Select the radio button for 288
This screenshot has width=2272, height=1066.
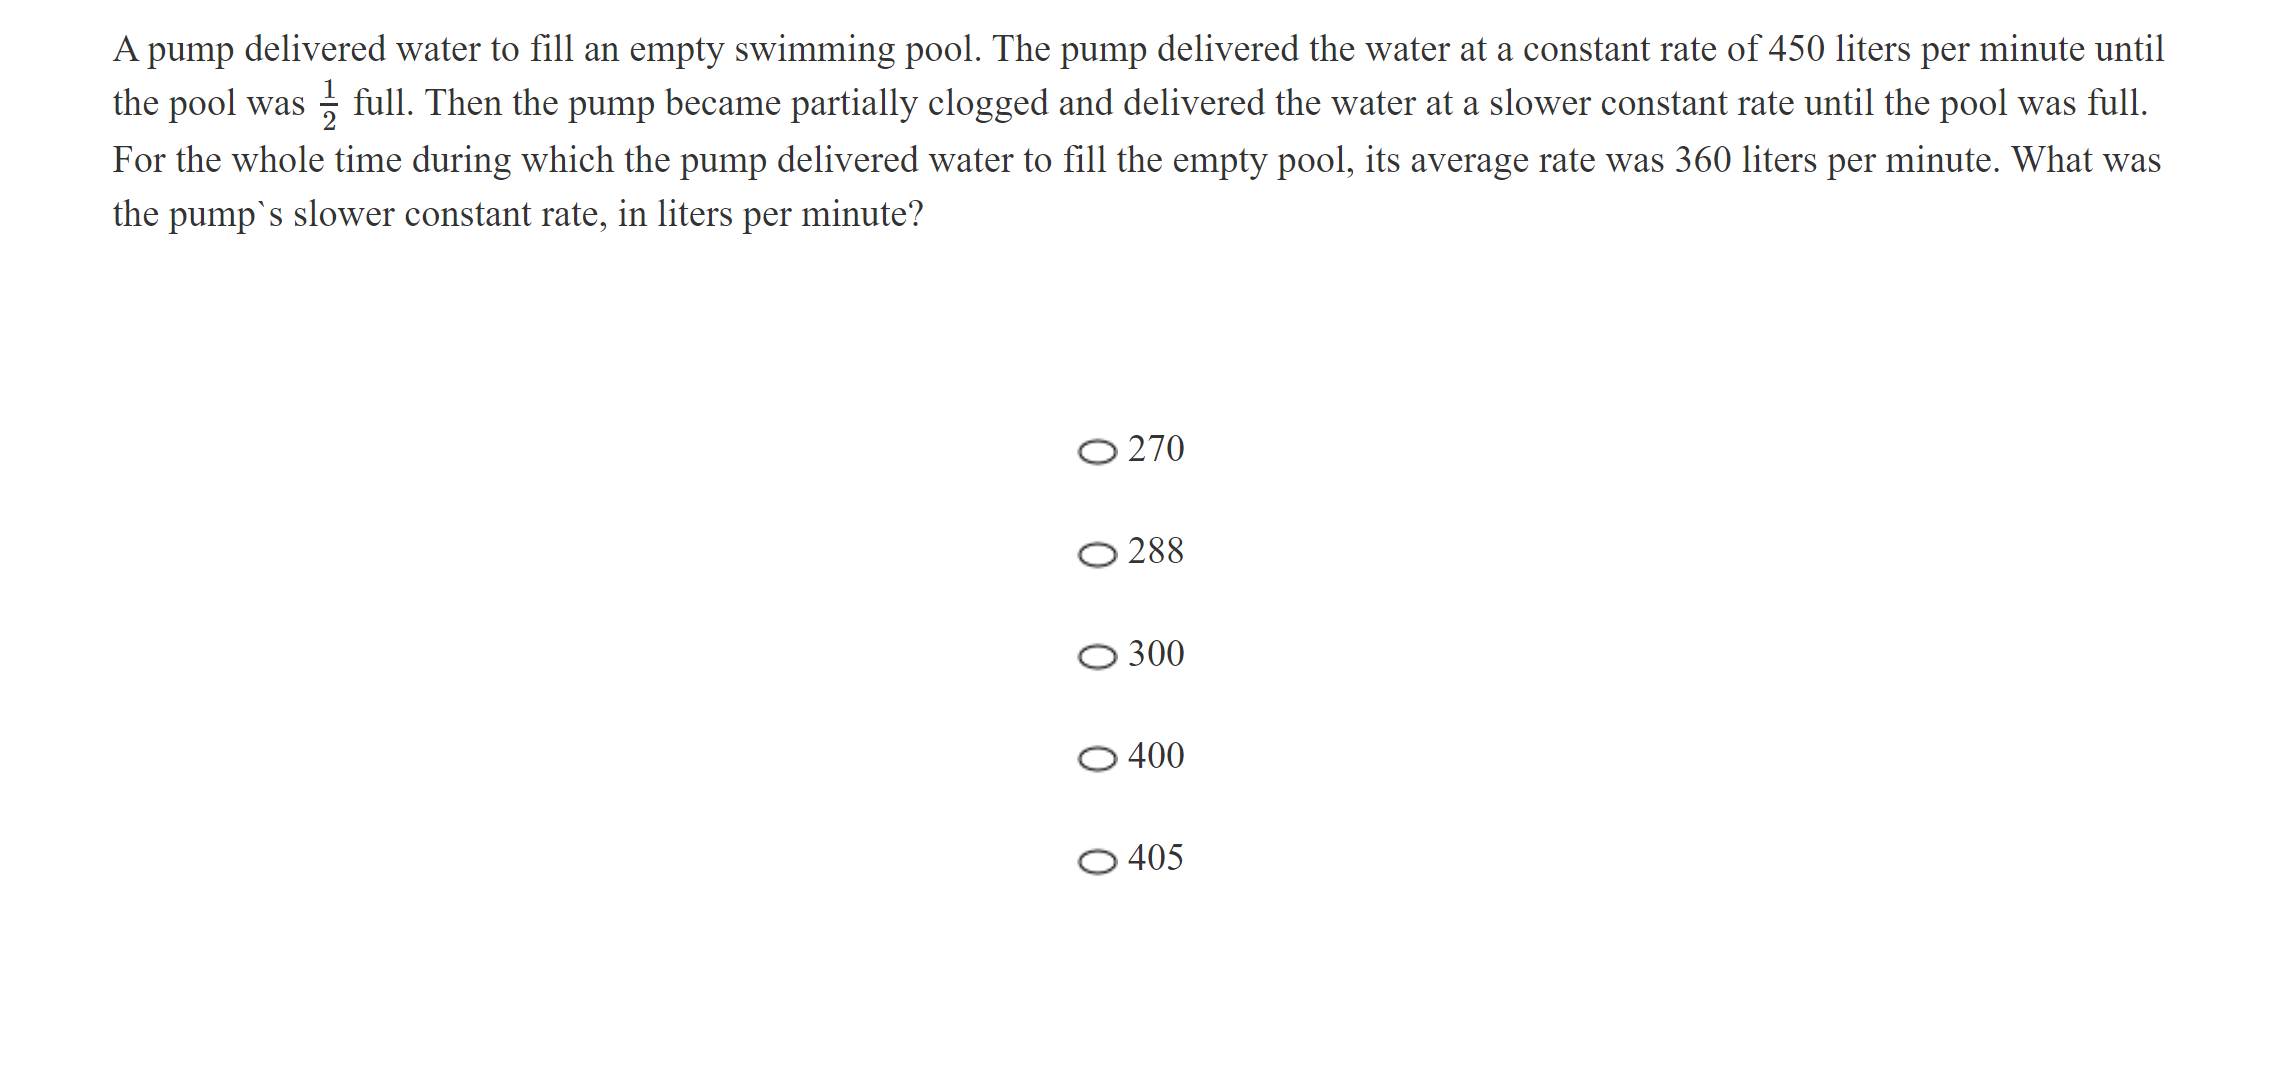(1099, 554)
